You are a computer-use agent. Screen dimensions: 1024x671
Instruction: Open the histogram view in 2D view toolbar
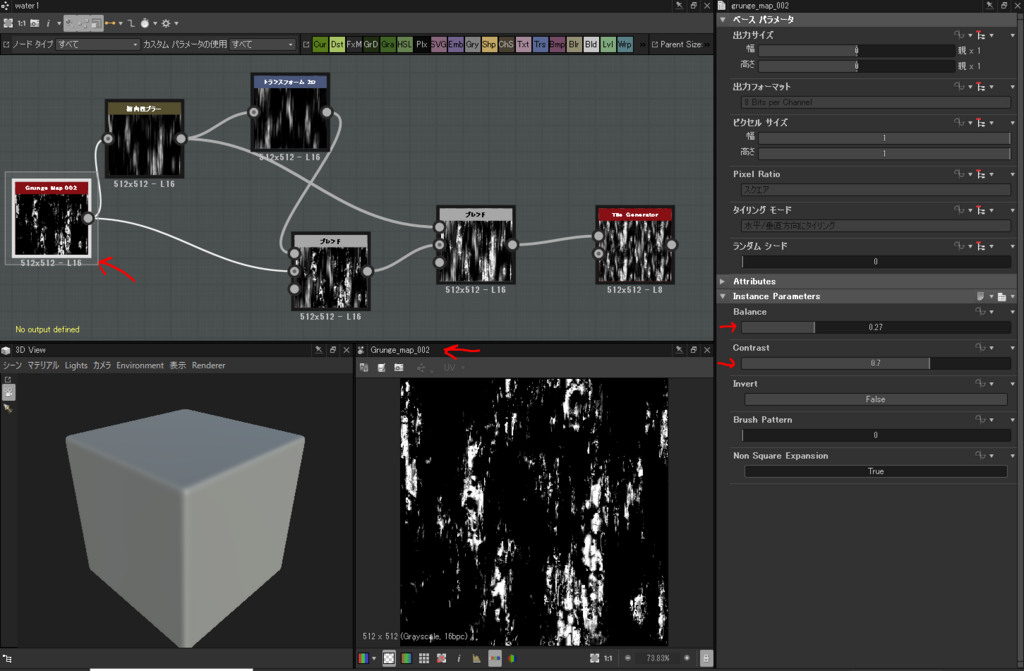coord(475,658)
